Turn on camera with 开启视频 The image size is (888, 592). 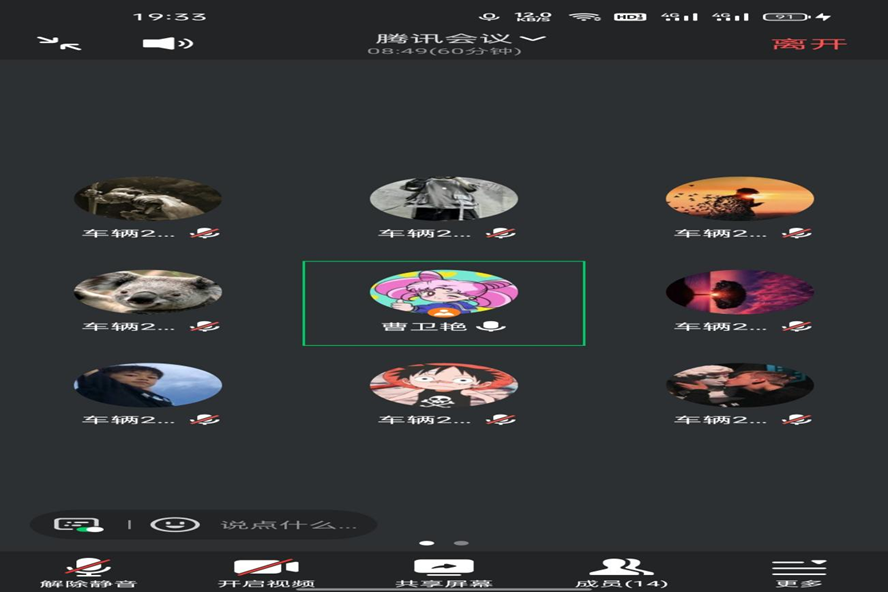(266, 572)
